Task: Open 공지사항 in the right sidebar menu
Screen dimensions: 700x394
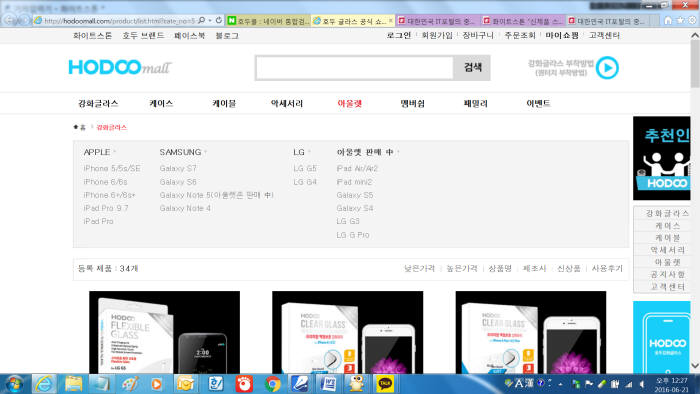Action: click(x=667, y=274)
